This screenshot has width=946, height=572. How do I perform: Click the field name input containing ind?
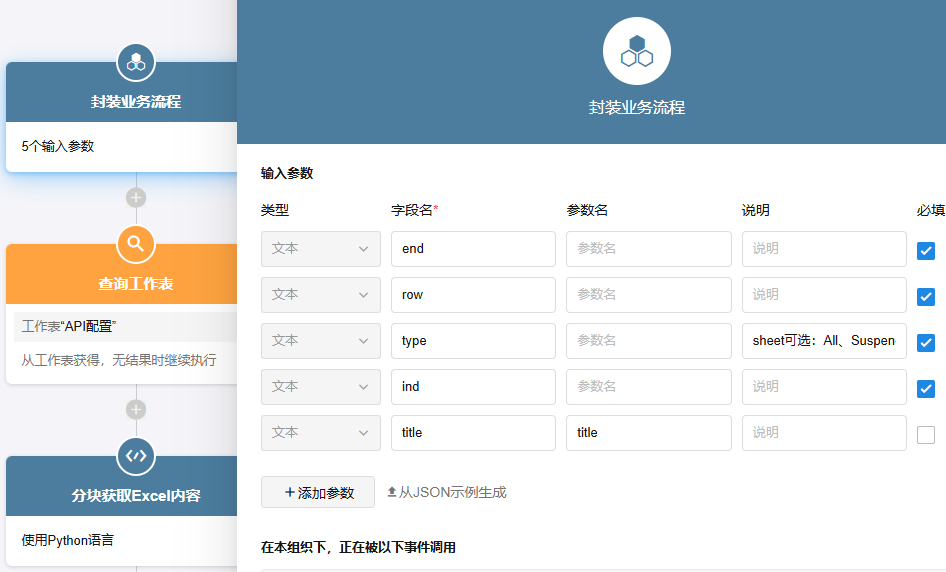click(x=472, y=387)
